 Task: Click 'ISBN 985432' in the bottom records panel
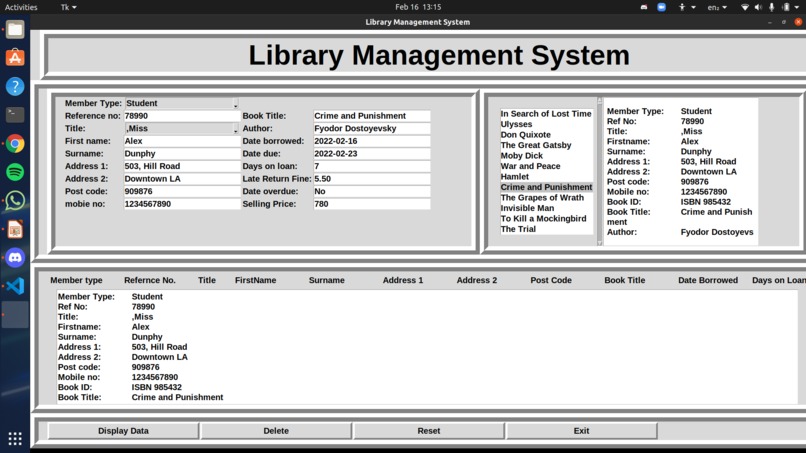(156, 387)
